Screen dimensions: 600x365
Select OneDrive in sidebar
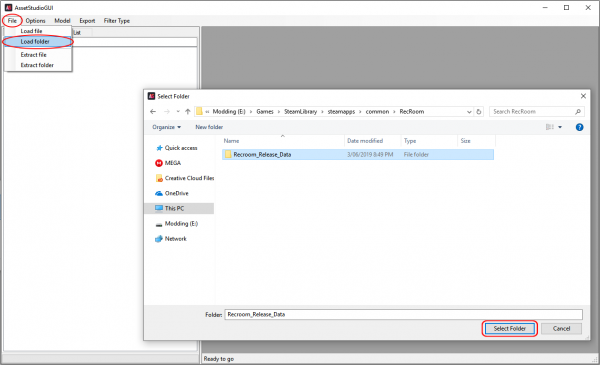click(176, 194)
